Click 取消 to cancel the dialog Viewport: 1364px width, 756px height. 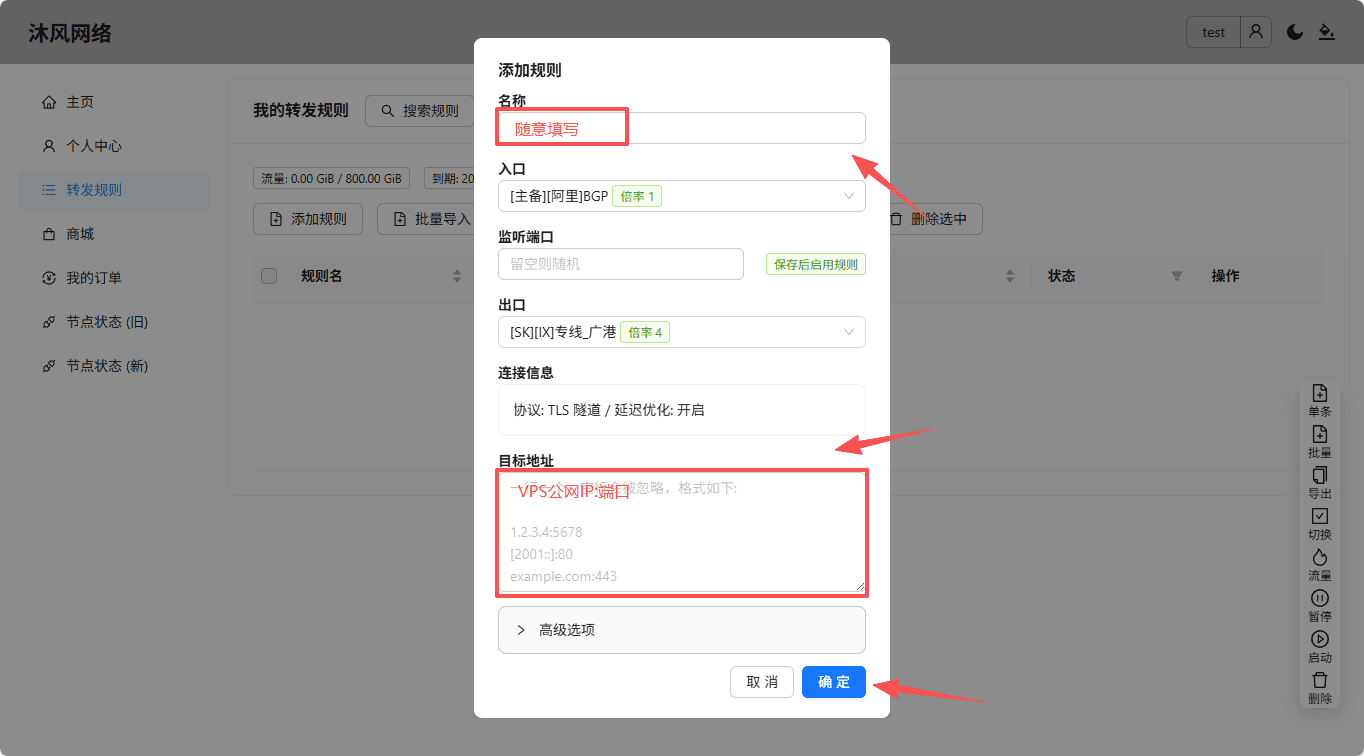coord(761,681)
